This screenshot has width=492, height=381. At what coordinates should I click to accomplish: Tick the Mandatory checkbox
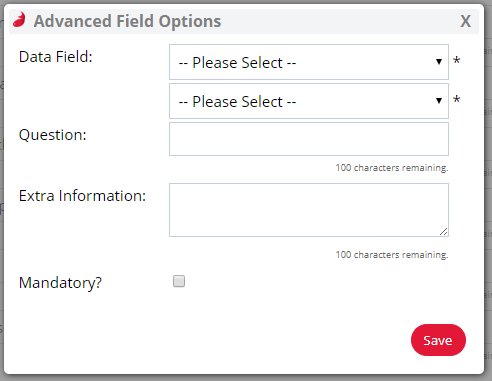(179, 281)
